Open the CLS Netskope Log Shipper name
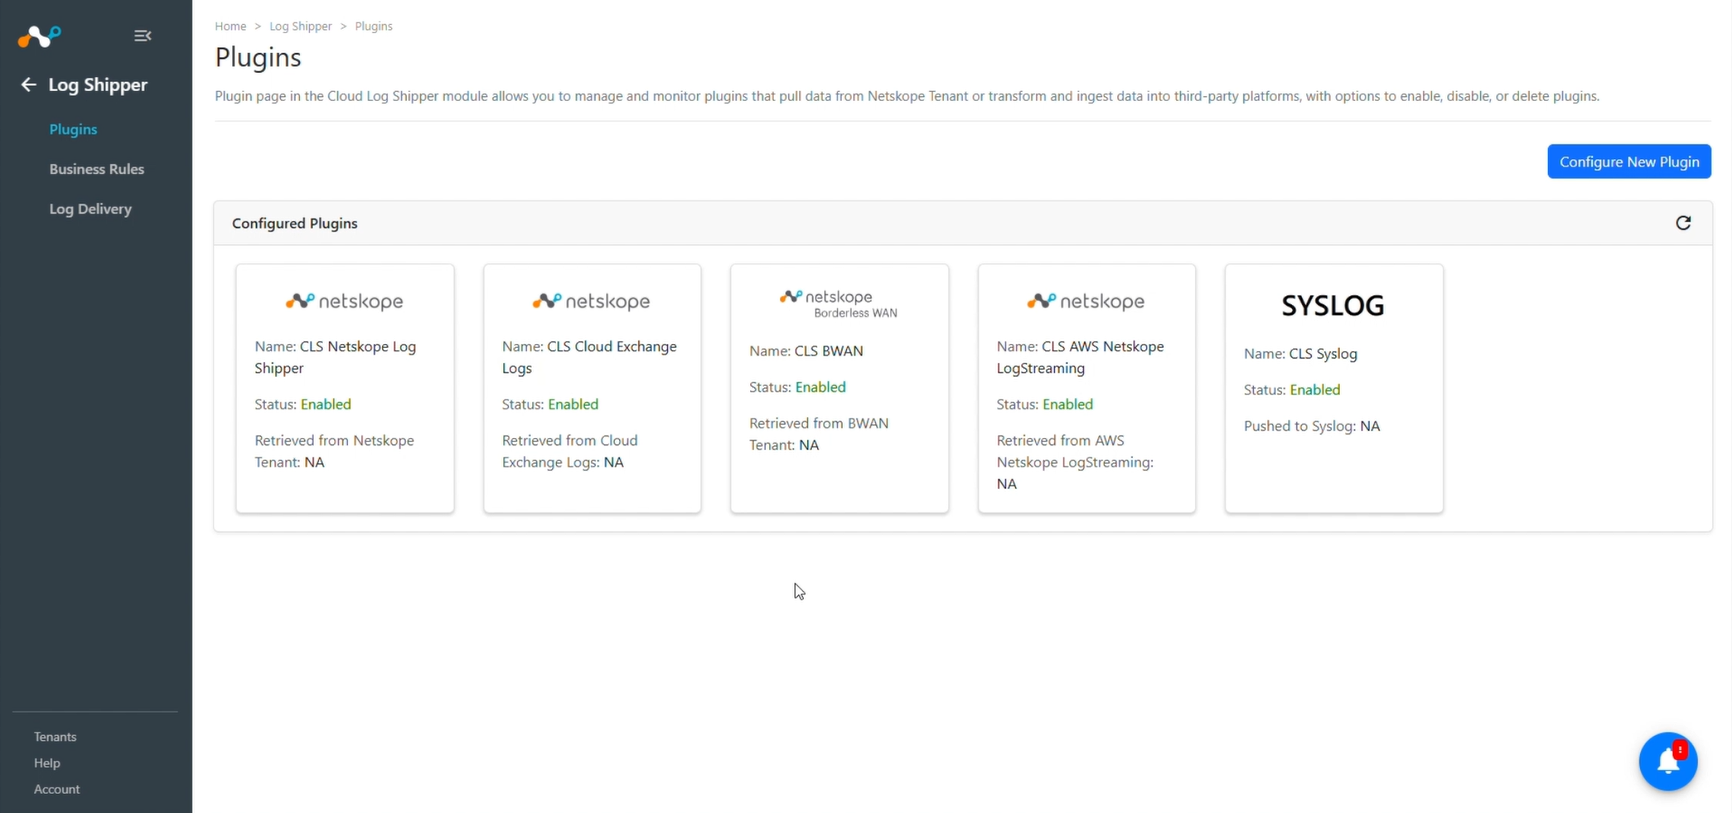 click(x=335, y=357)
